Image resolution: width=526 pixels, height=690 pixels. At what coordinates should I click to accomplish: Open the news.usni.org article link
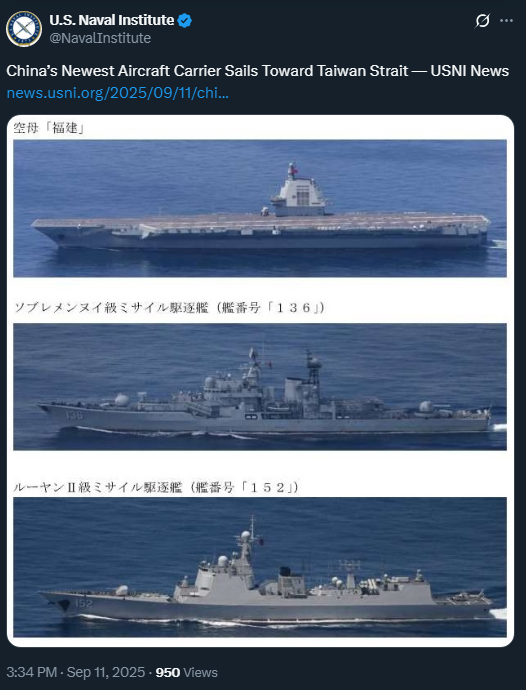tap(118, 93)
